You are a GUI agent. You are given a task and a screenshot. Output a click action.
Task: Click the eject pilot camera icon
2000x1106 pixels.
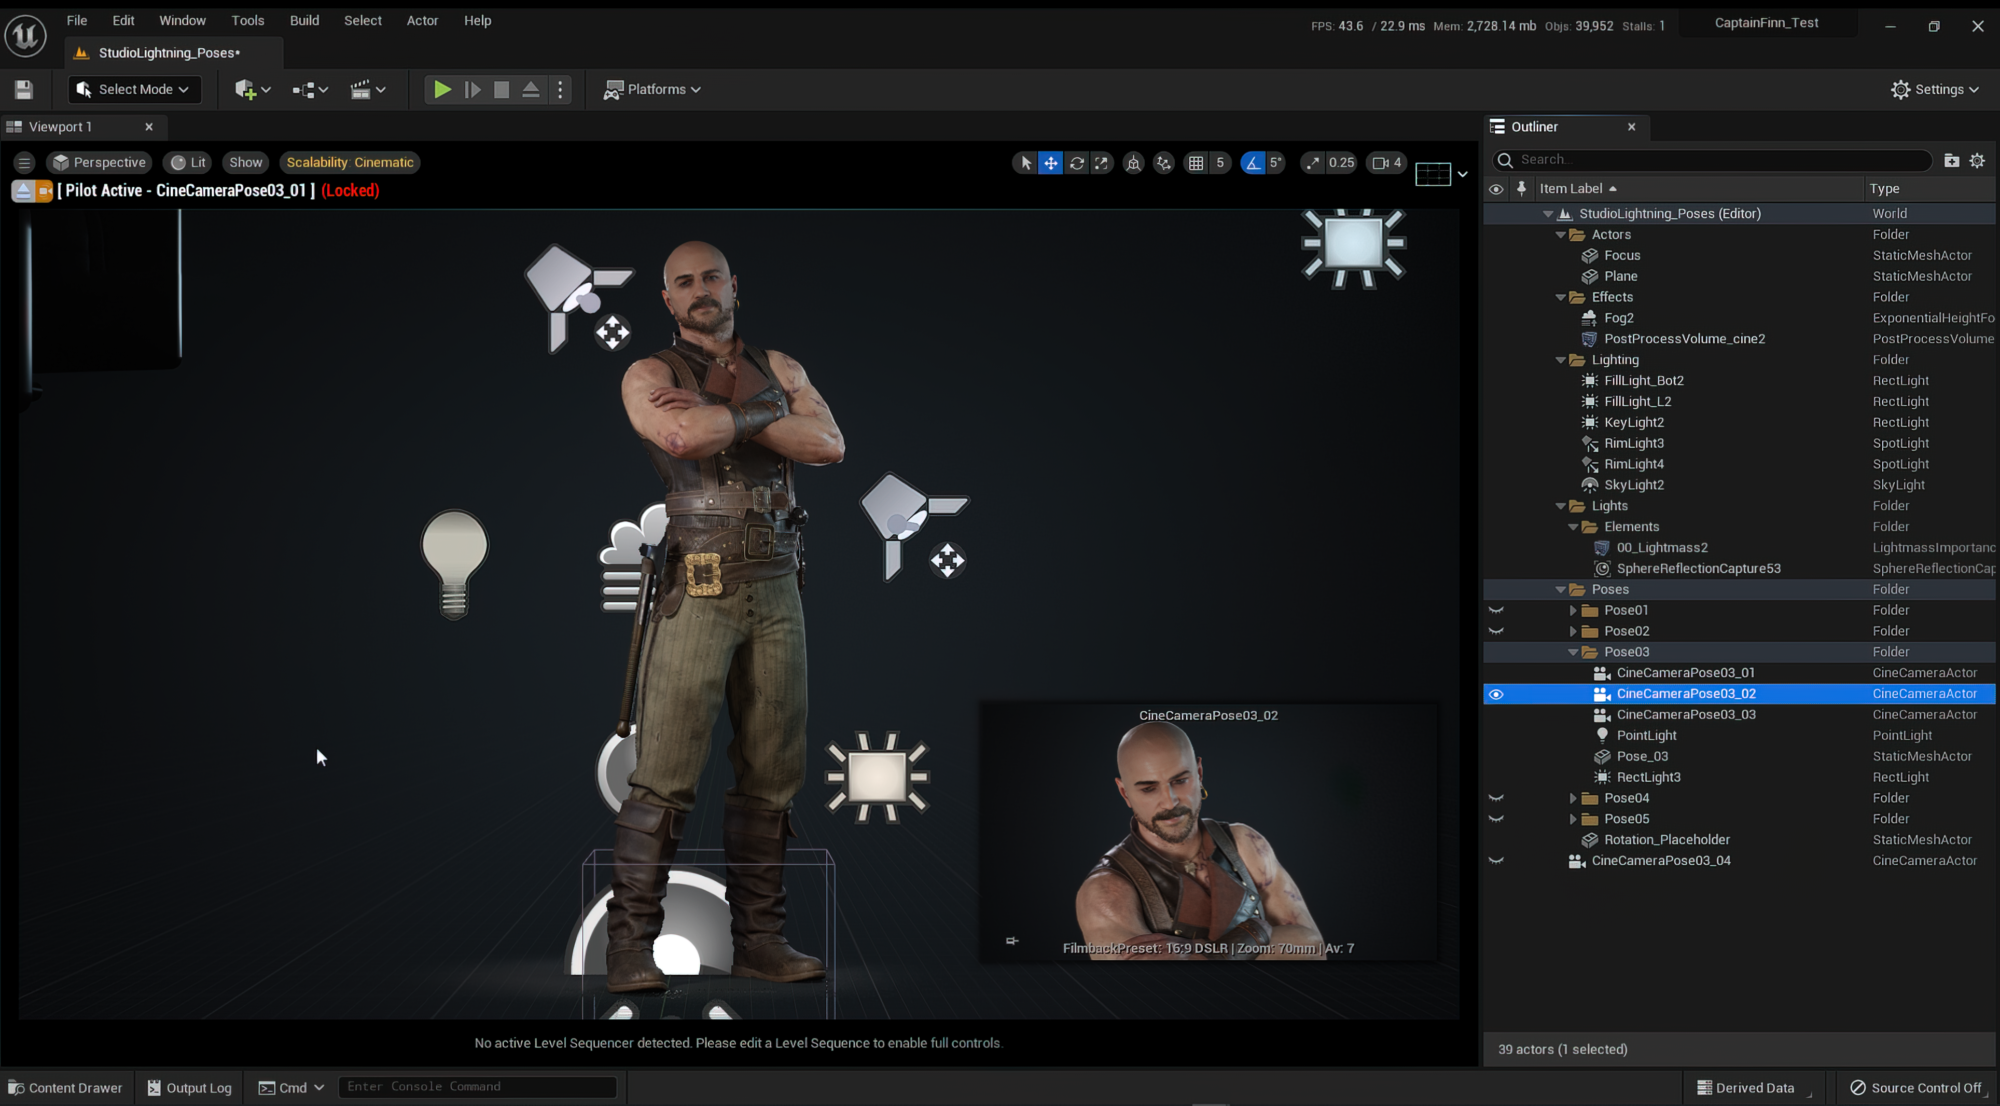pos(23,191)
